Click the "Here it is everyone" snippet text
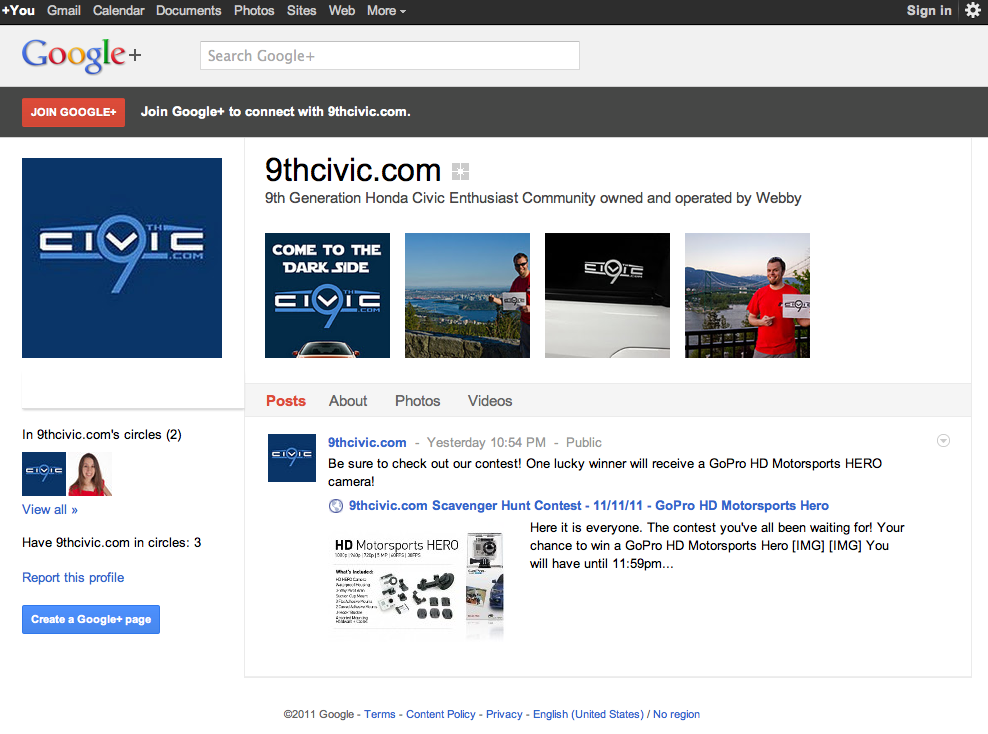Image resolution: width=988 pixels, height=734 pixels. coord(717,546)
